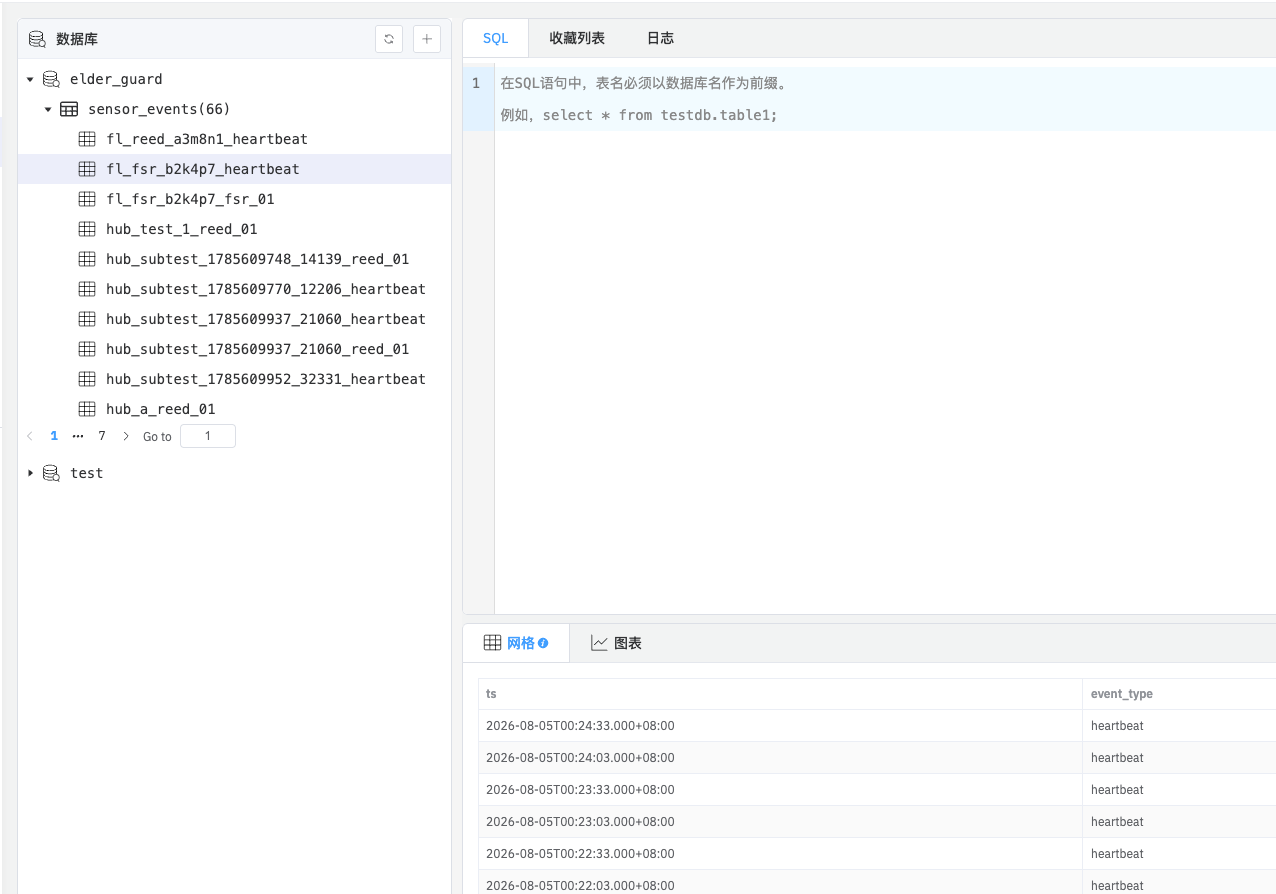Click the database icon beside 数据库 header
This screenshot has width=1276, height=894.
[37, 39]
